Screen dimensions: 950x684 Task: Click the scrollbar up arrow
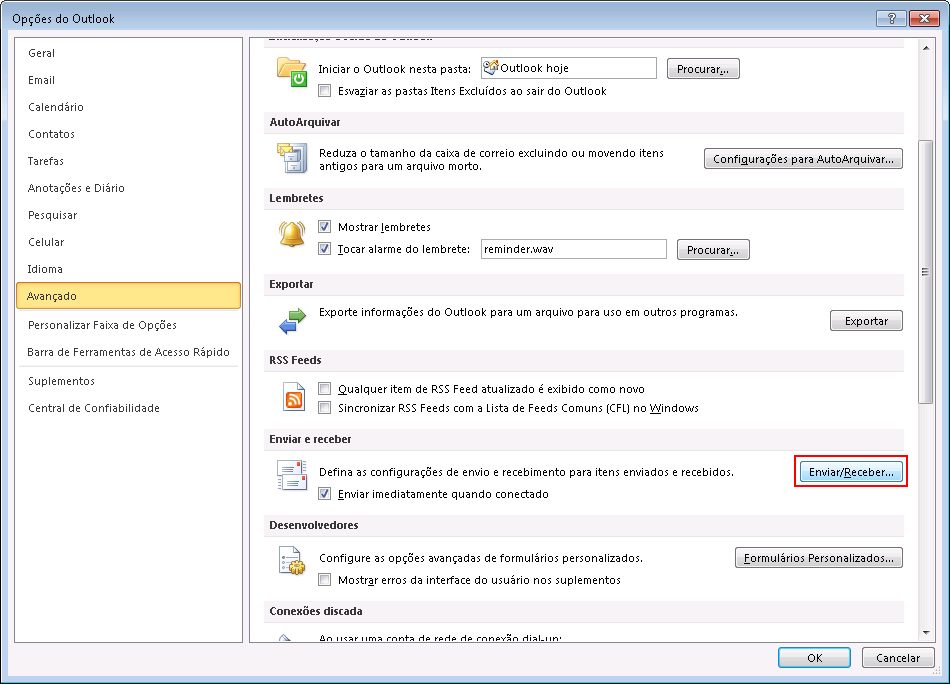tap(926, 48)
